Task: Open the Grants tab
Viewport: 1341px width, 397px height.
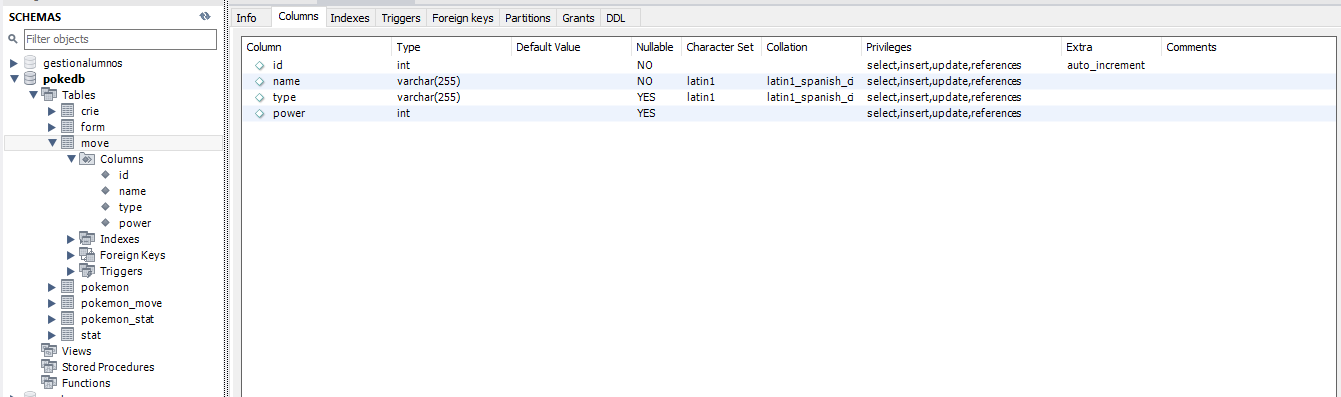Action: coord(578,18)
